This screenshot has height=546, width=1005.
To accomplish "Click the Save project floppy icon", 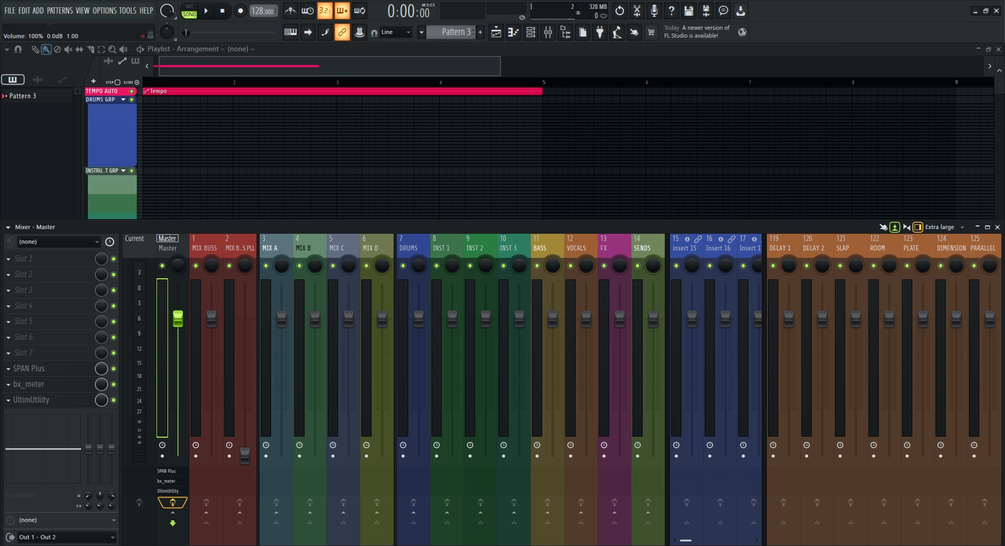I will pyautogui.click(x=688, y=11).
